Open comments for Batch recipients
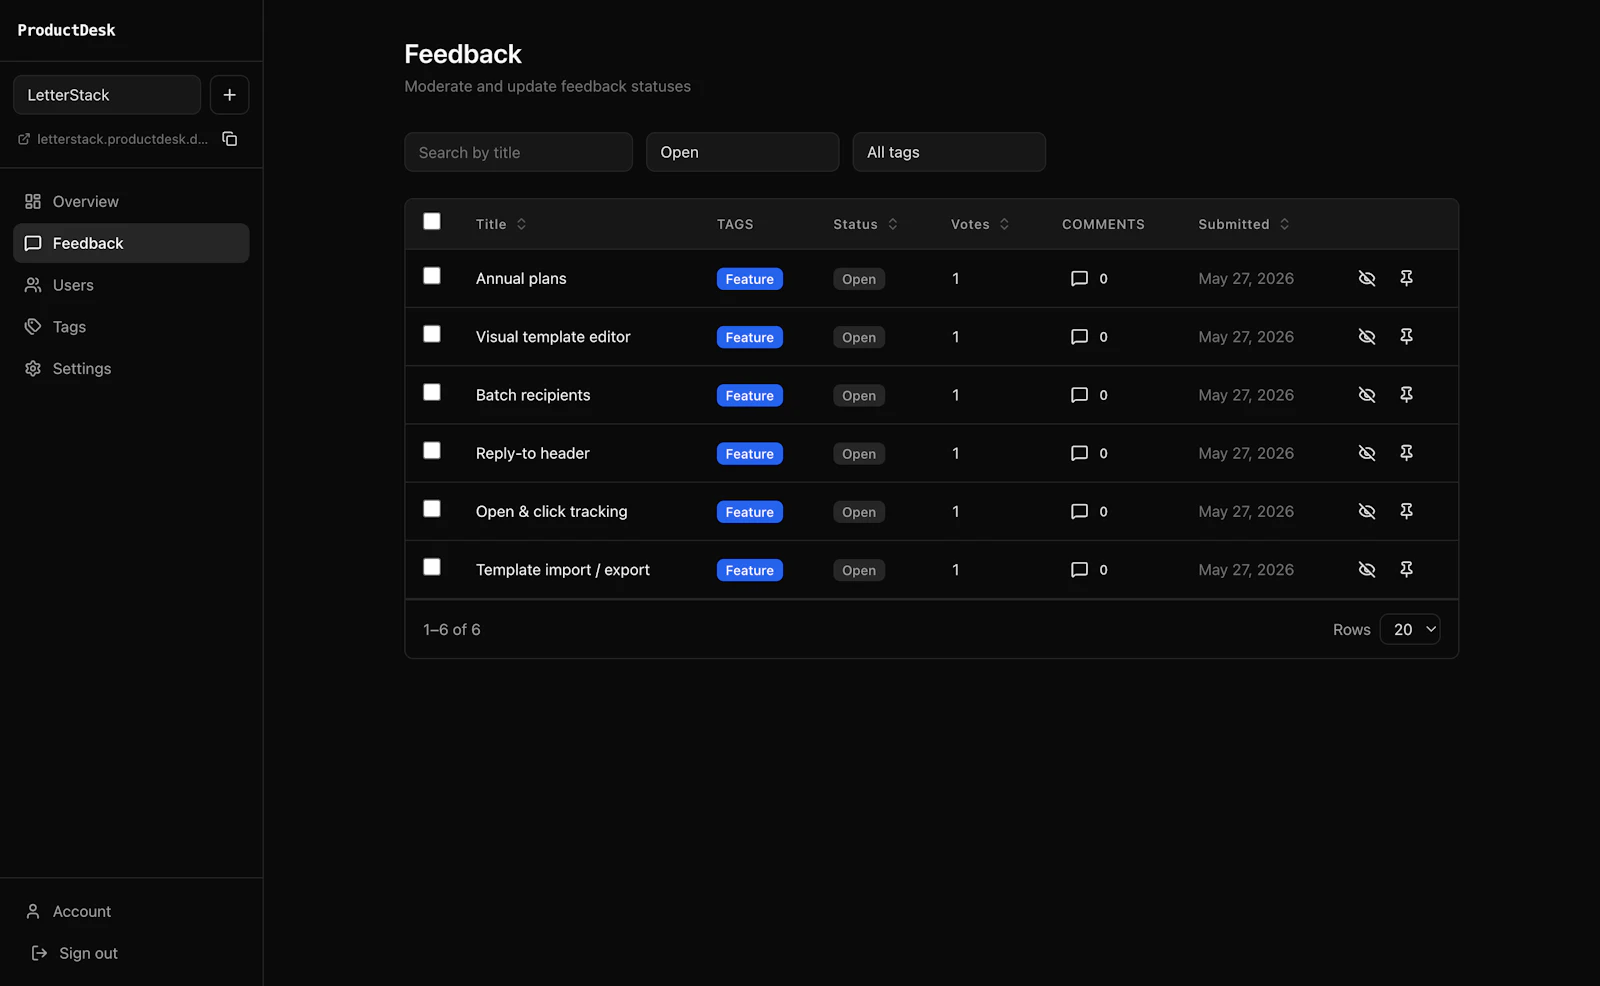 [x=1089, y=395]
